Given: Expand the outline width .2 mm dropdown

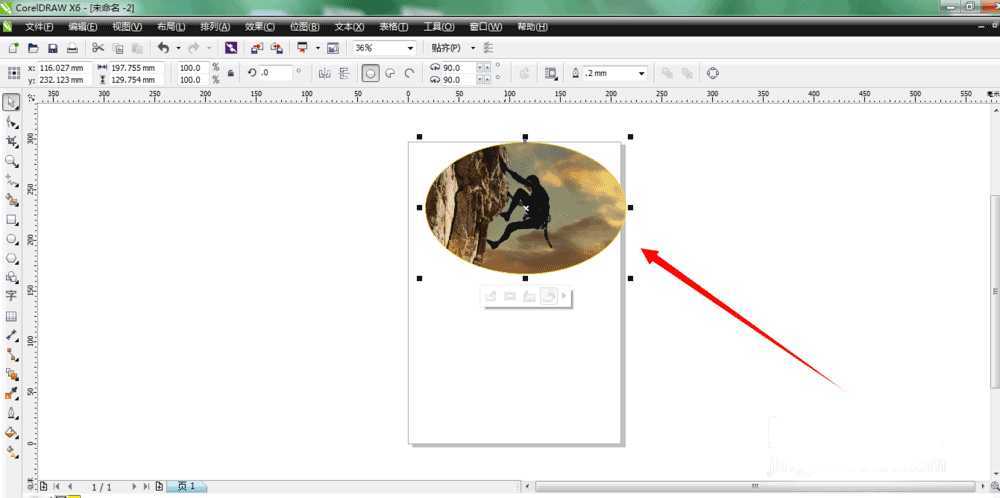Looking at the screenshot, I should [641, 73].
